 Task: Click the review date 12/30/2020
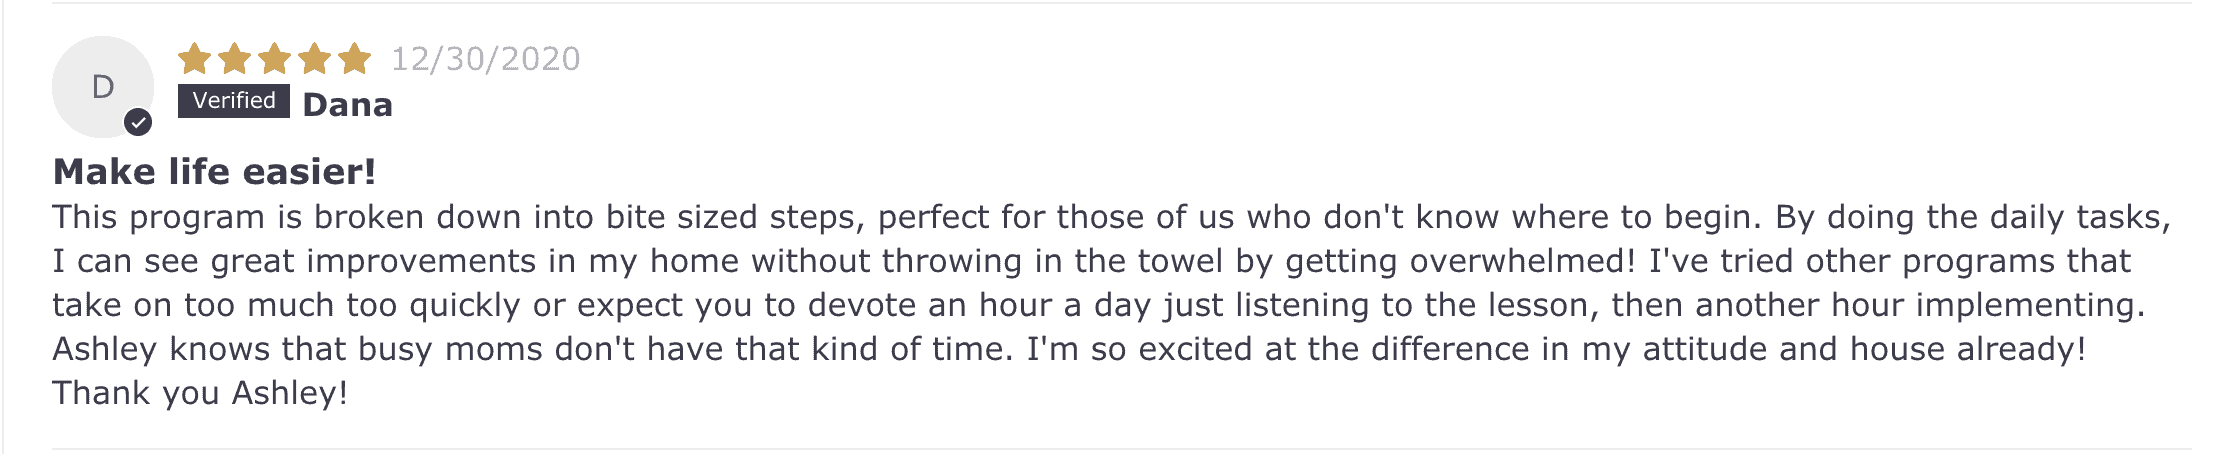485,59
